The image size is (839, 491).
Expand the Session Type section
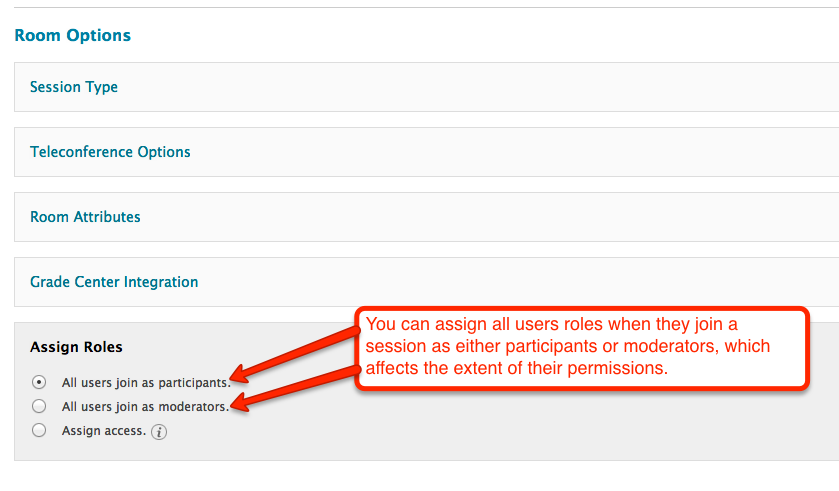[x=426, y=87]
